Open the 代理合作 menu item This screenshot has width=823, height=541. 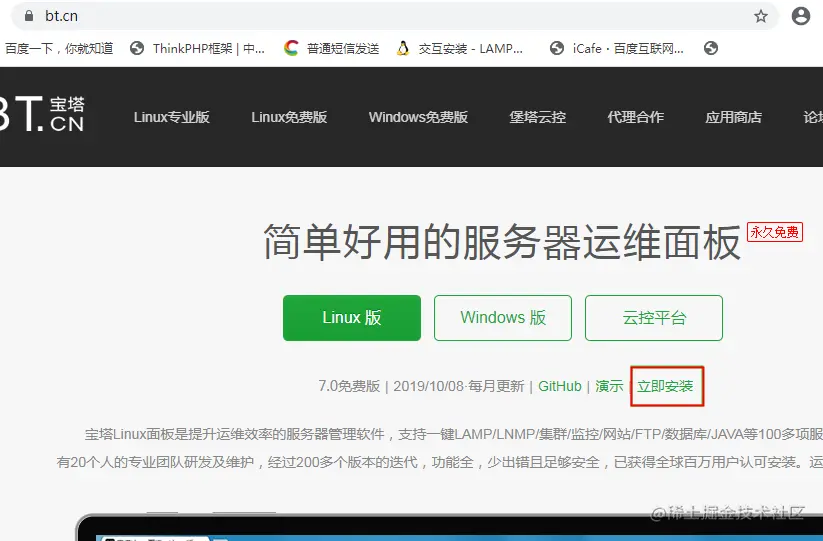coord(636,117)
